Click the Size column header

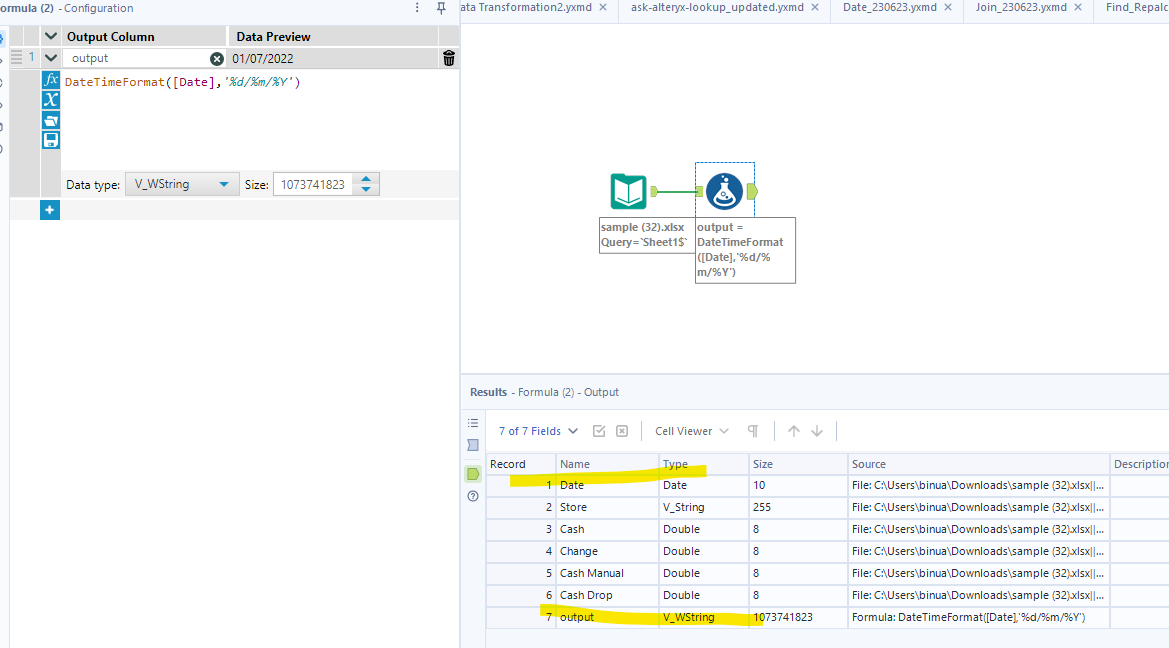tap(798, 464)
